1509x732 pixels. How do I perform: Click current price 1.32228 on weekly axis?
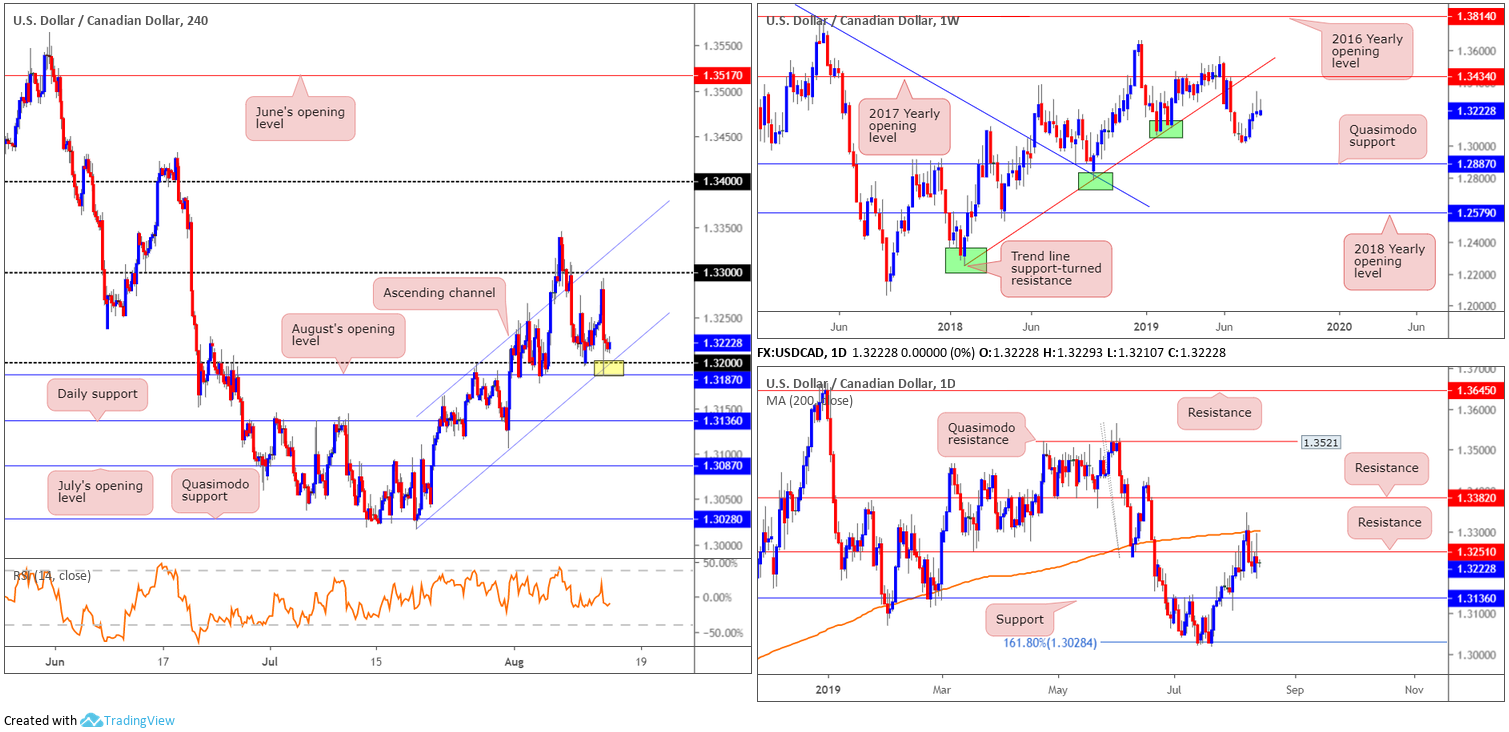coord(1478,110)
